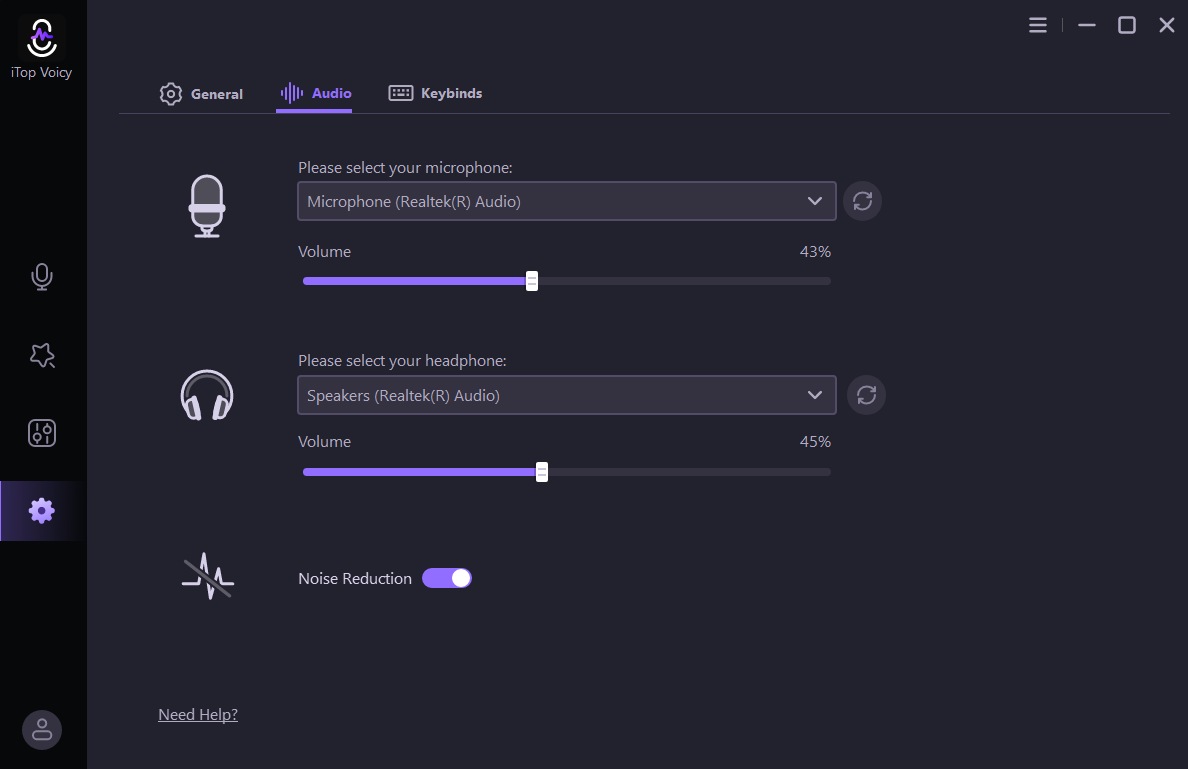Viewport: 1188px width, 769px height.
Task: Switch to the General tab
Action: click(201, 93)
